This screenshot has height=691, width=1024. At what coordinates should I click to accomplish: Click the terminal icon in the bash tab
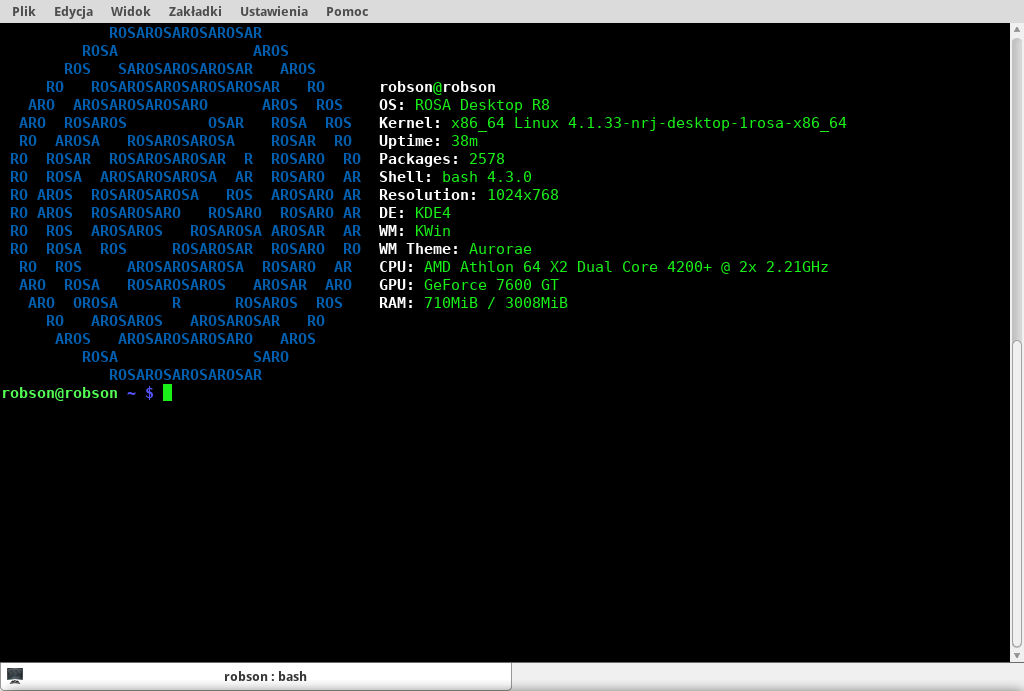pos(15,676)
